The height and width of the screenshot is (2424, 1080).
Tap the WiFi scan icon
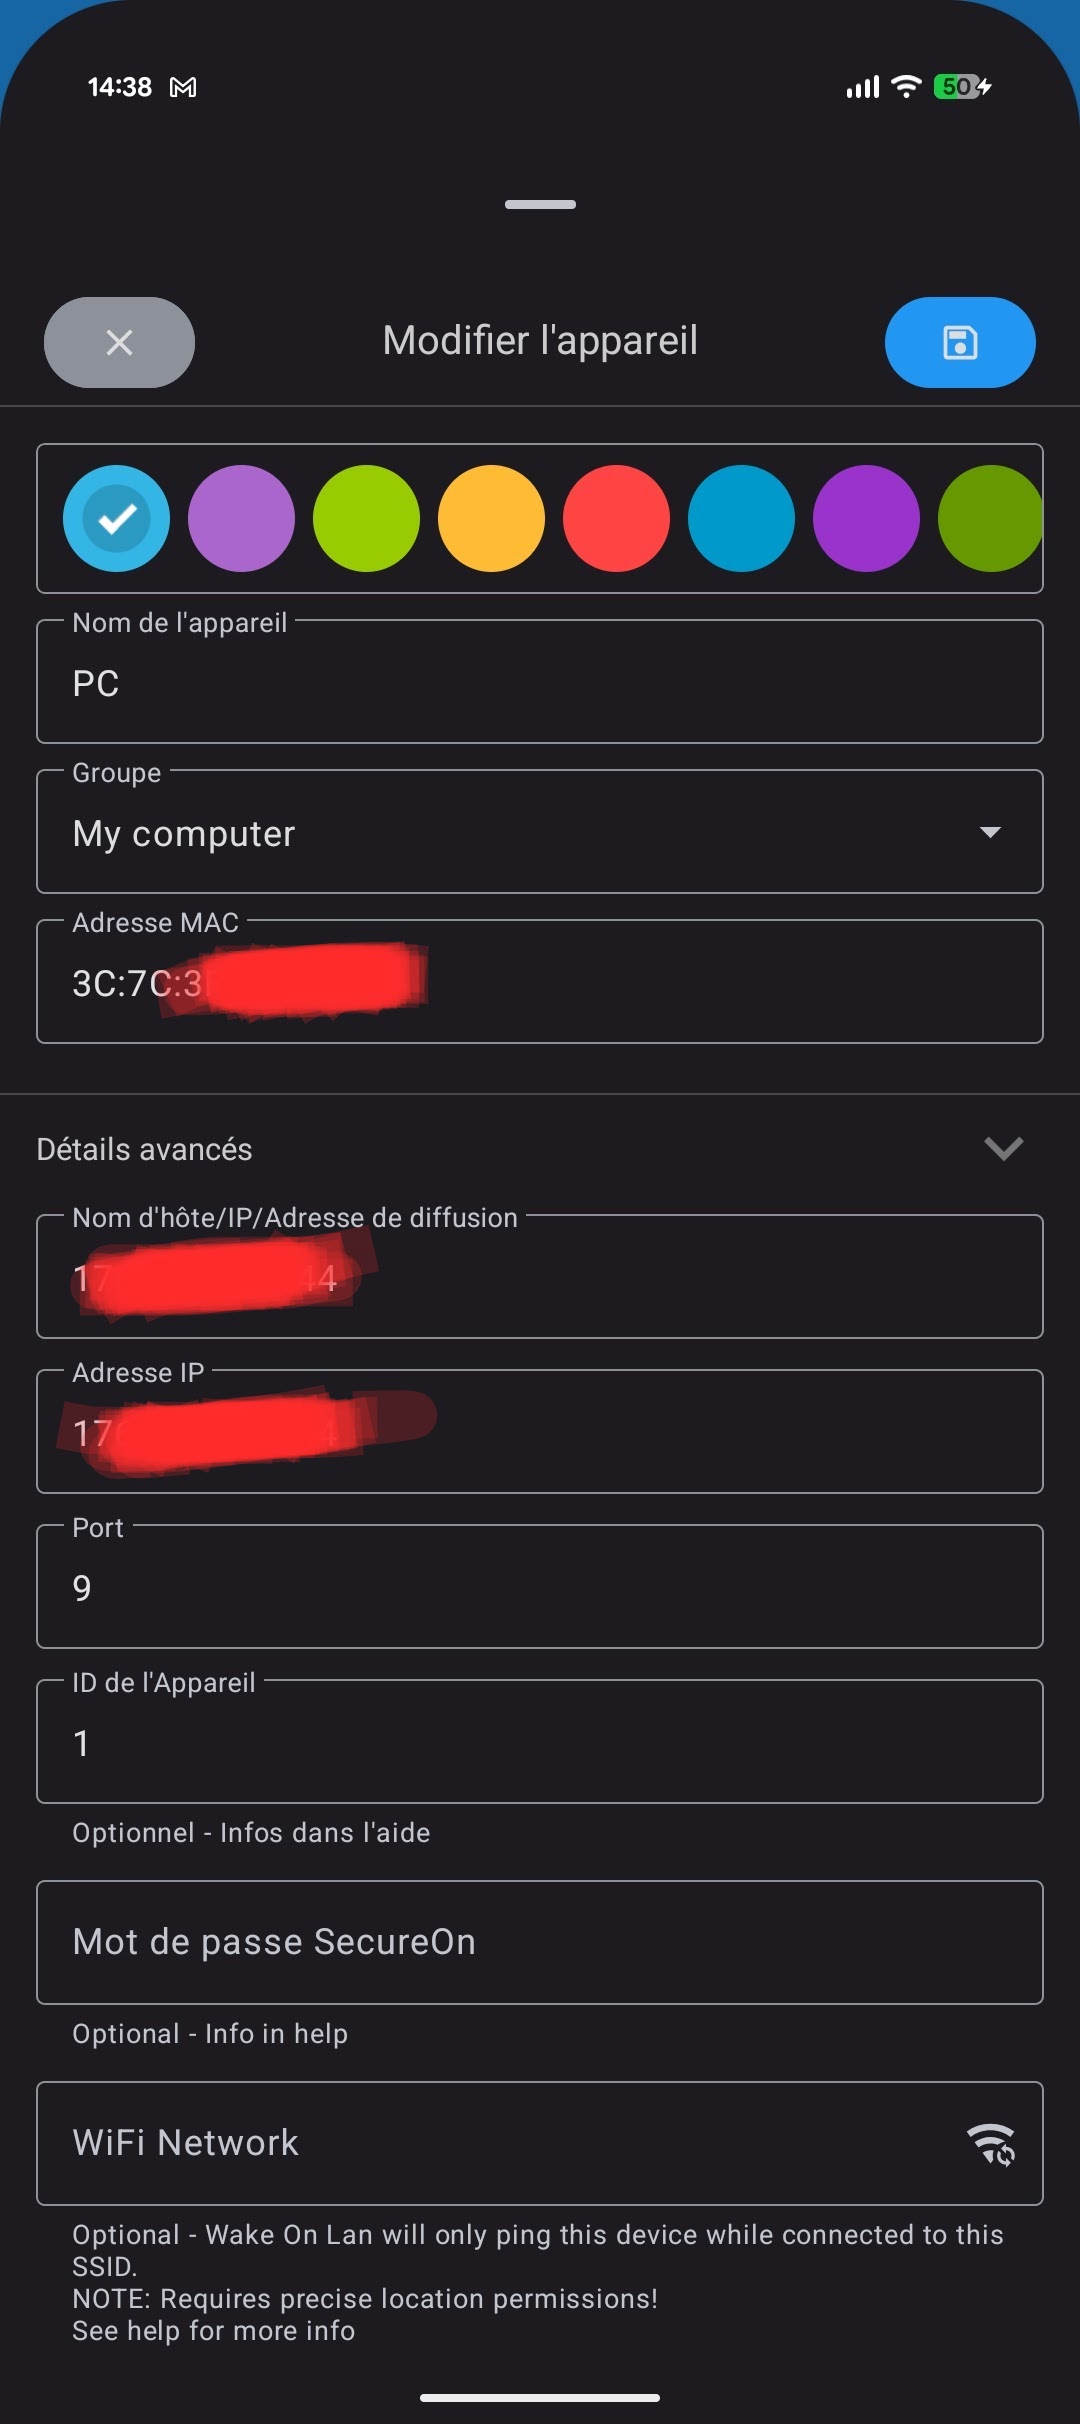click(x=990, y=2144)
